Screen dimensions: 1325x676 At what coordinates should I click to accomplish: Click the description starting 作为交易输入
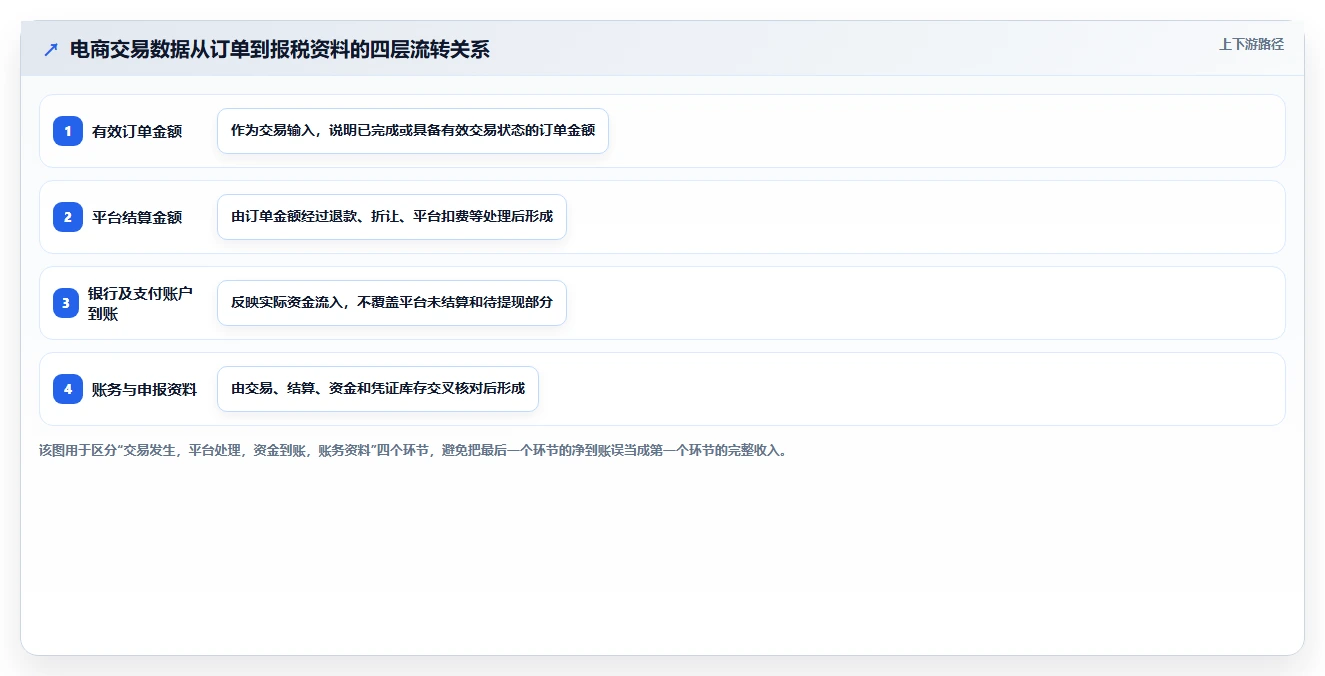413,131
